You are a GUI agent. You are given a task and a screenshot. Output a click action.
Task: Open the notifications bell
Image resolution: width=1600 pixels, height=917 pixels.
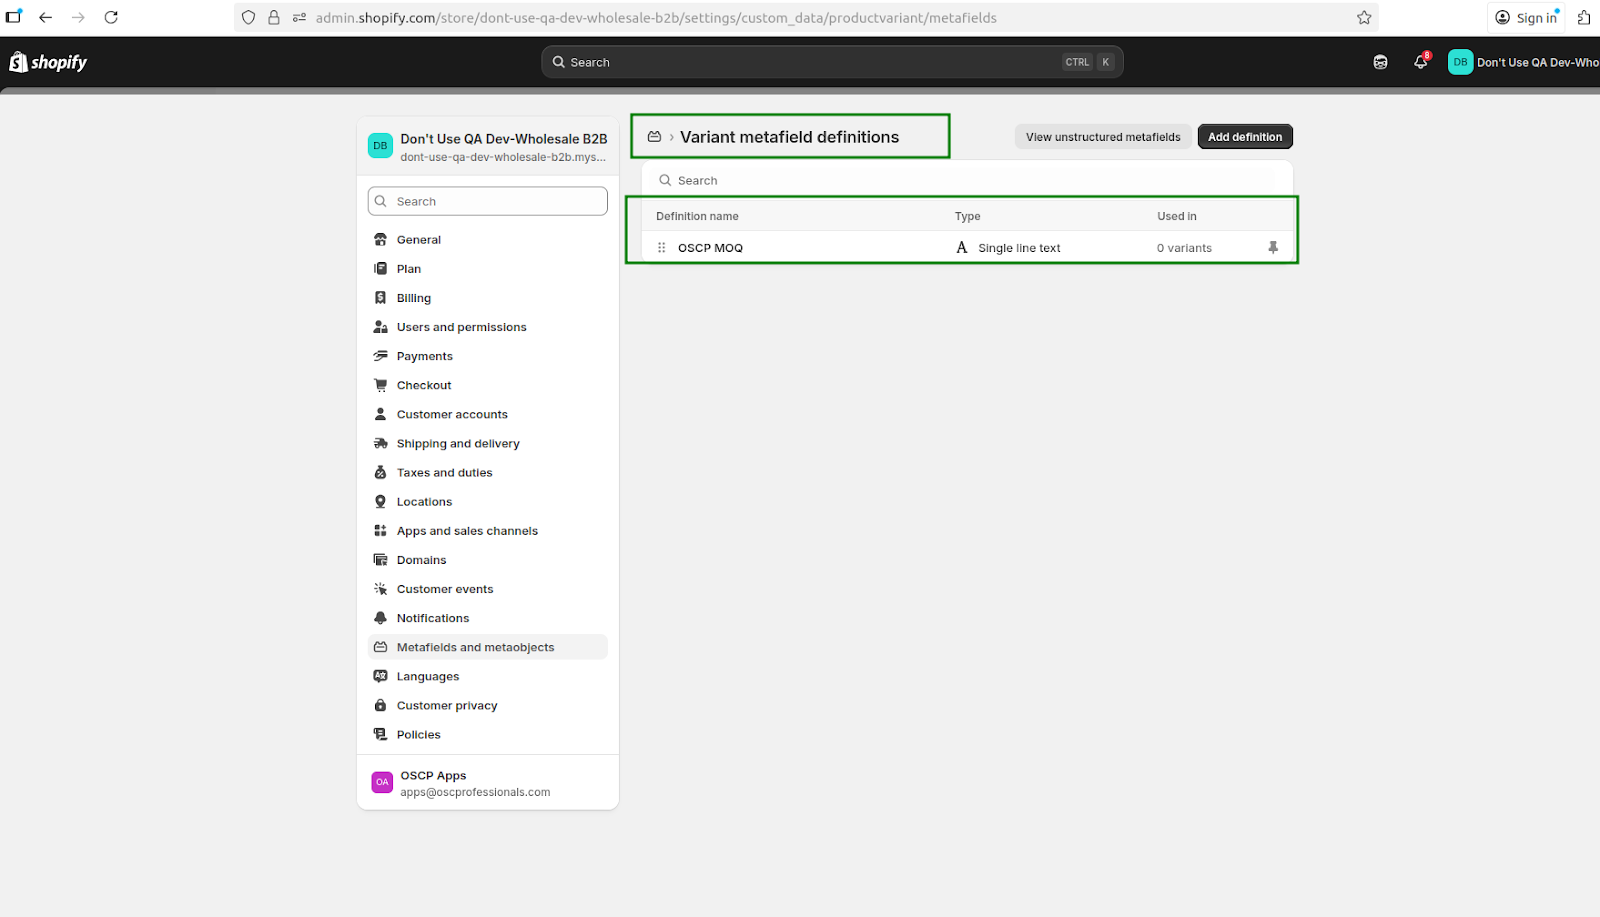[1420, 62]
